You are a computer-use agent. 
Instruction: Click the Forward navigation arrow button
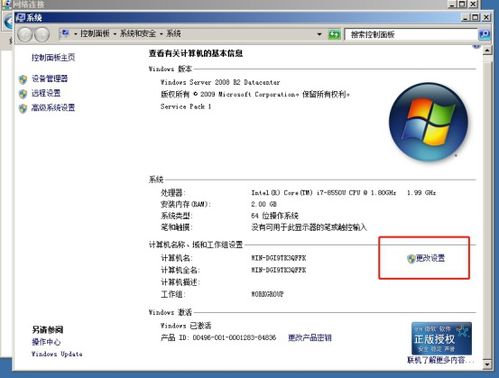[x=42, y=34]
